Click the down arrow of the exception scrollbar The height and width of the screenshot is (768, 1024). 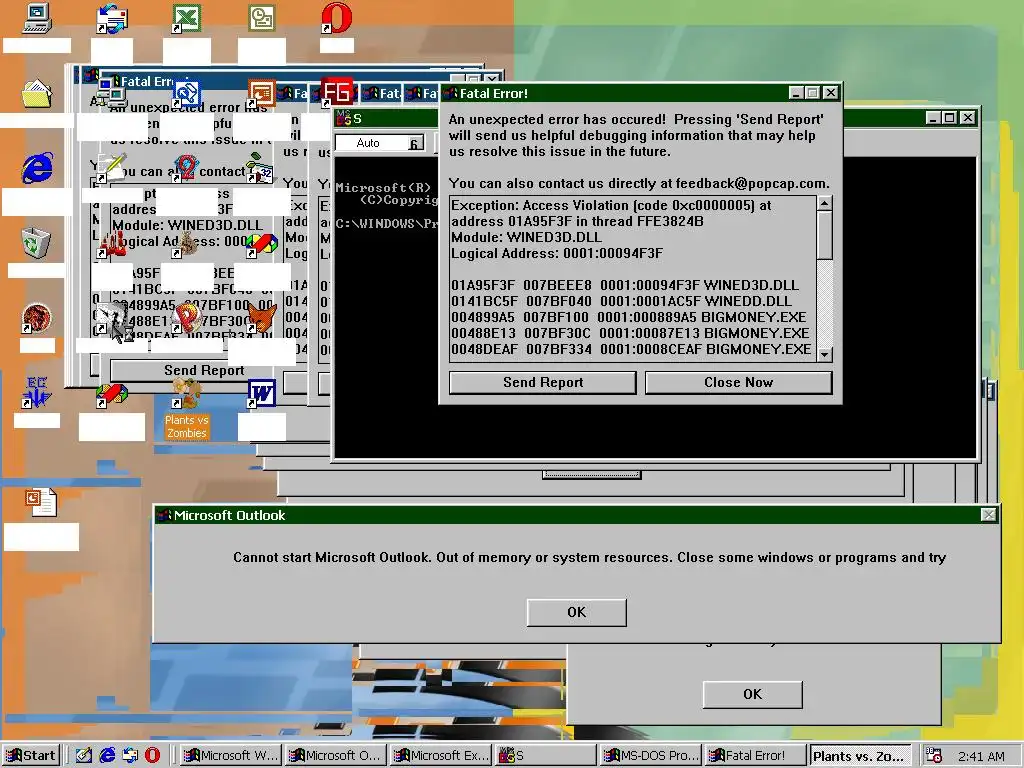[x=825, y=355]
